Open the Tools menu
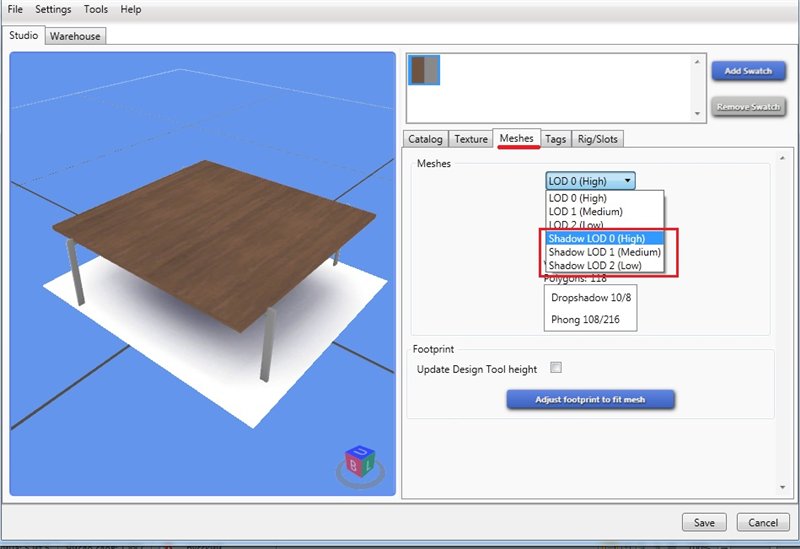Image resolution: width=800 pixels, height=549 pixels. coord(96,9)
